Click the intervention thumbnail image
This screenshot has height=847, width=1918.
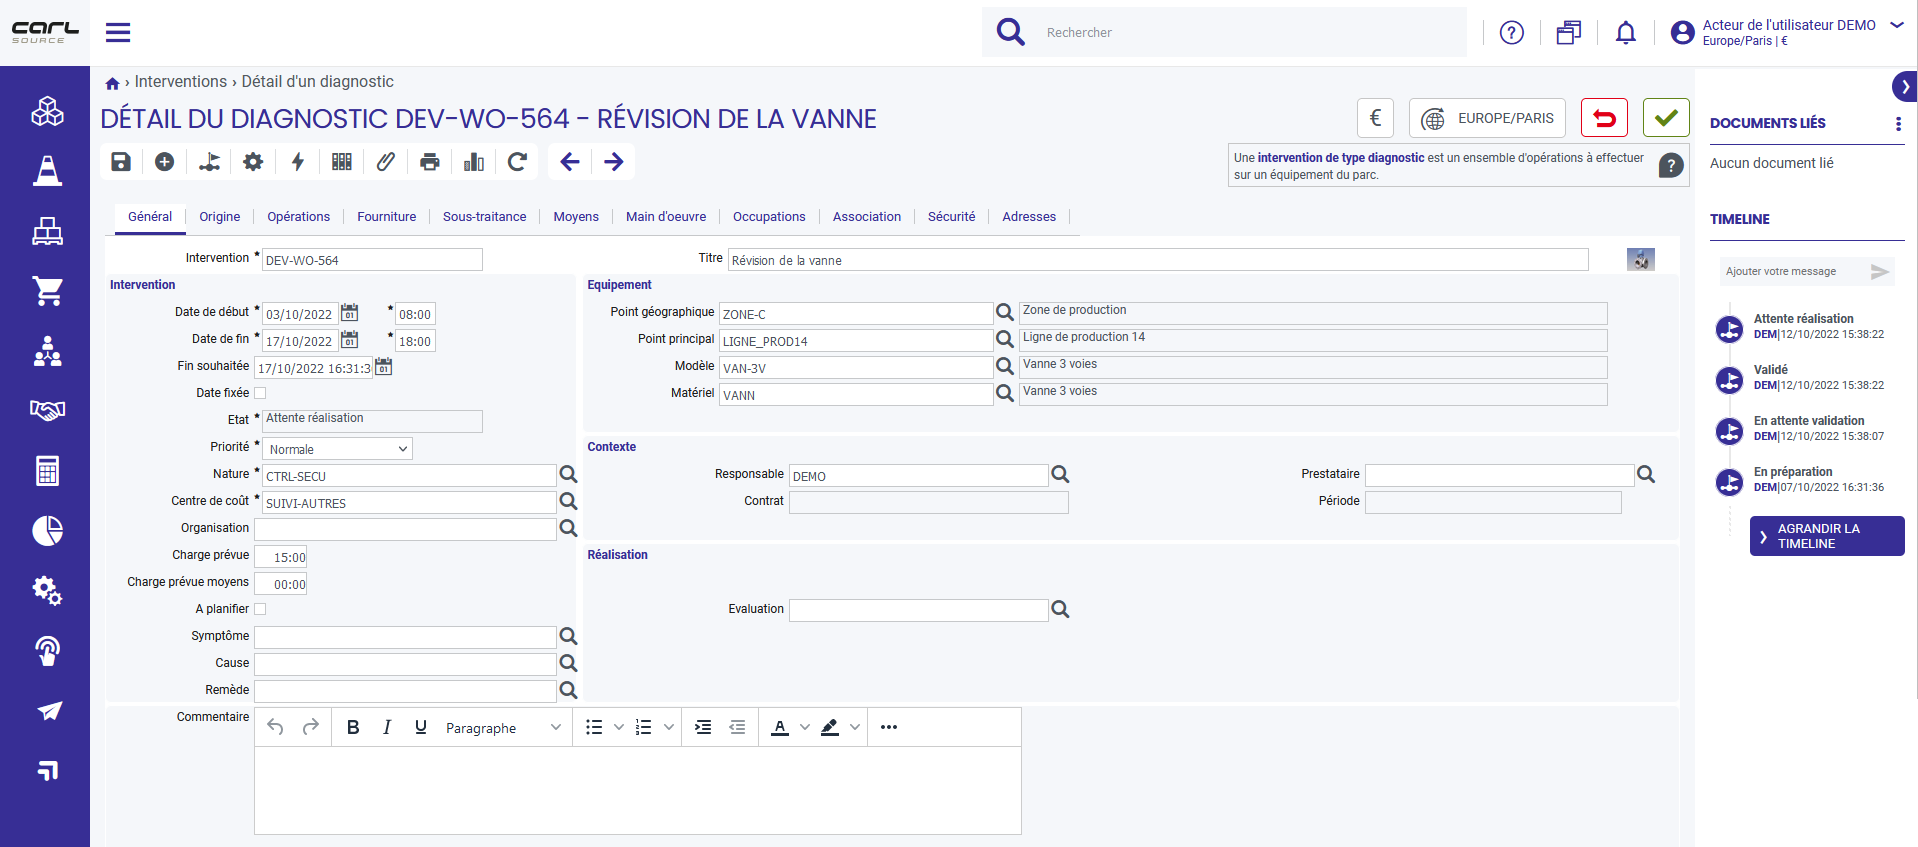[x=1641, y=259]
